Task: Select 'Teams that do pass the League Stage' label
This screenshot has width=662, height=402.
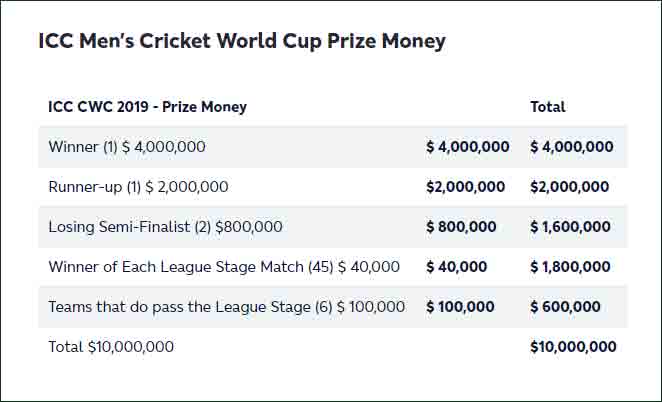Action: [x=227, y=307]
